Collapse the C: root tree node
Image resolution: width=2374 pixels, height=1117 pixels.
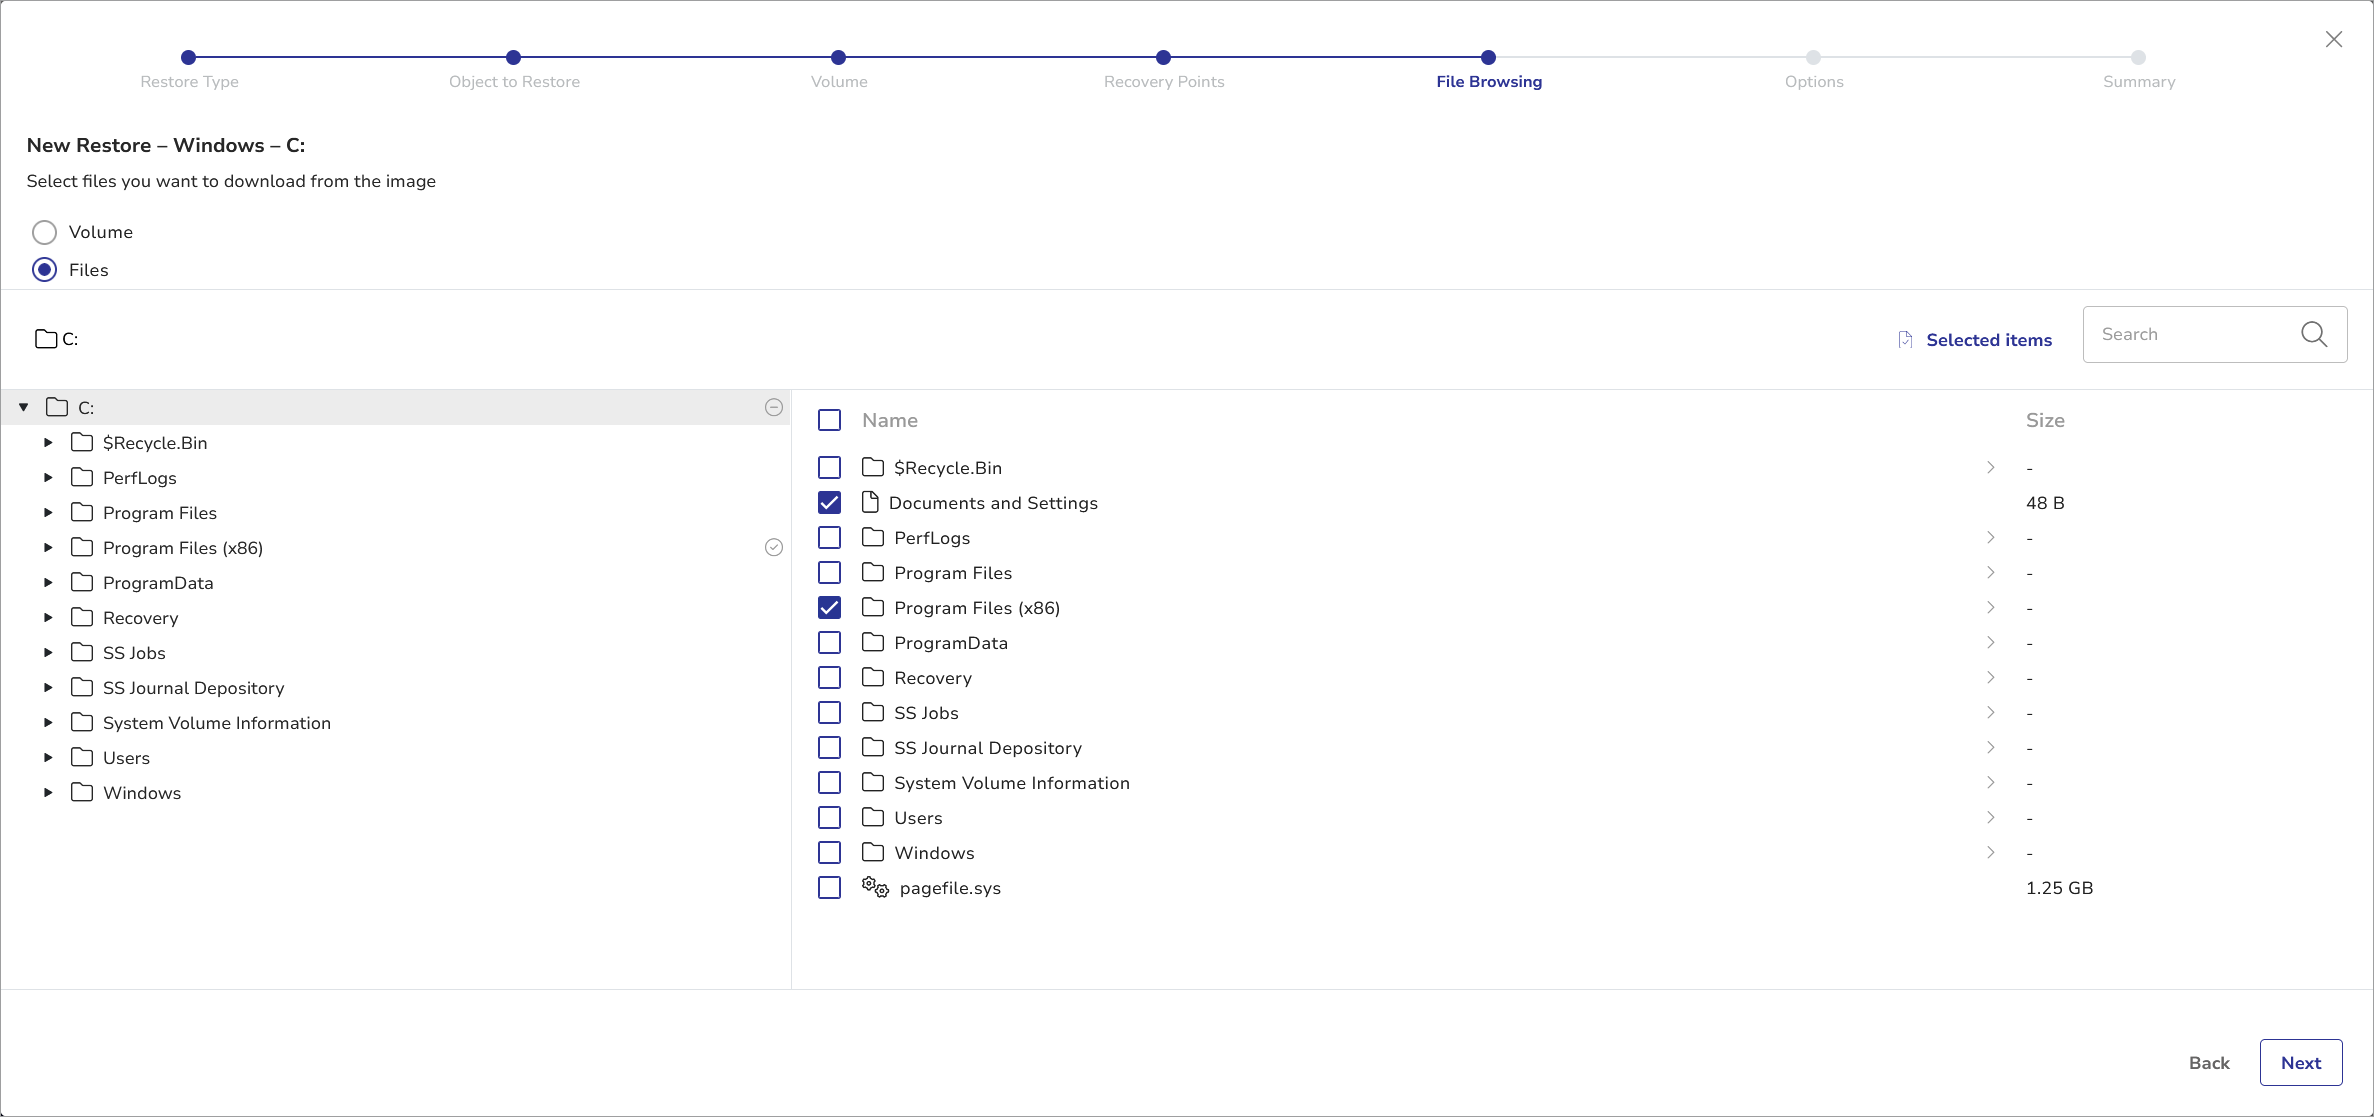pyautogui.click(x=24, y=407)
